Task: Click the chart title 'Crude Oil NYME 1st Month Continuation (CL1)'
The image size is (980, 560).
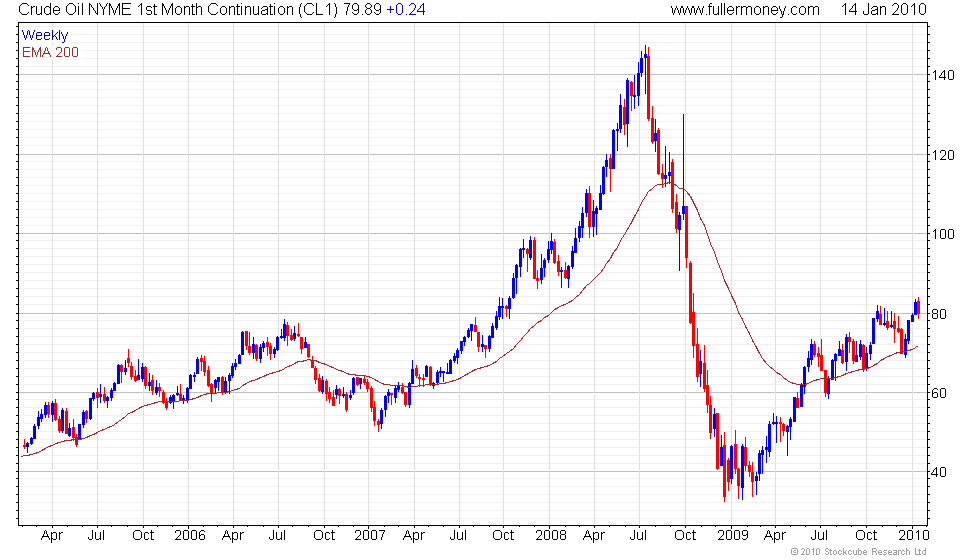Action: [178, 10]
